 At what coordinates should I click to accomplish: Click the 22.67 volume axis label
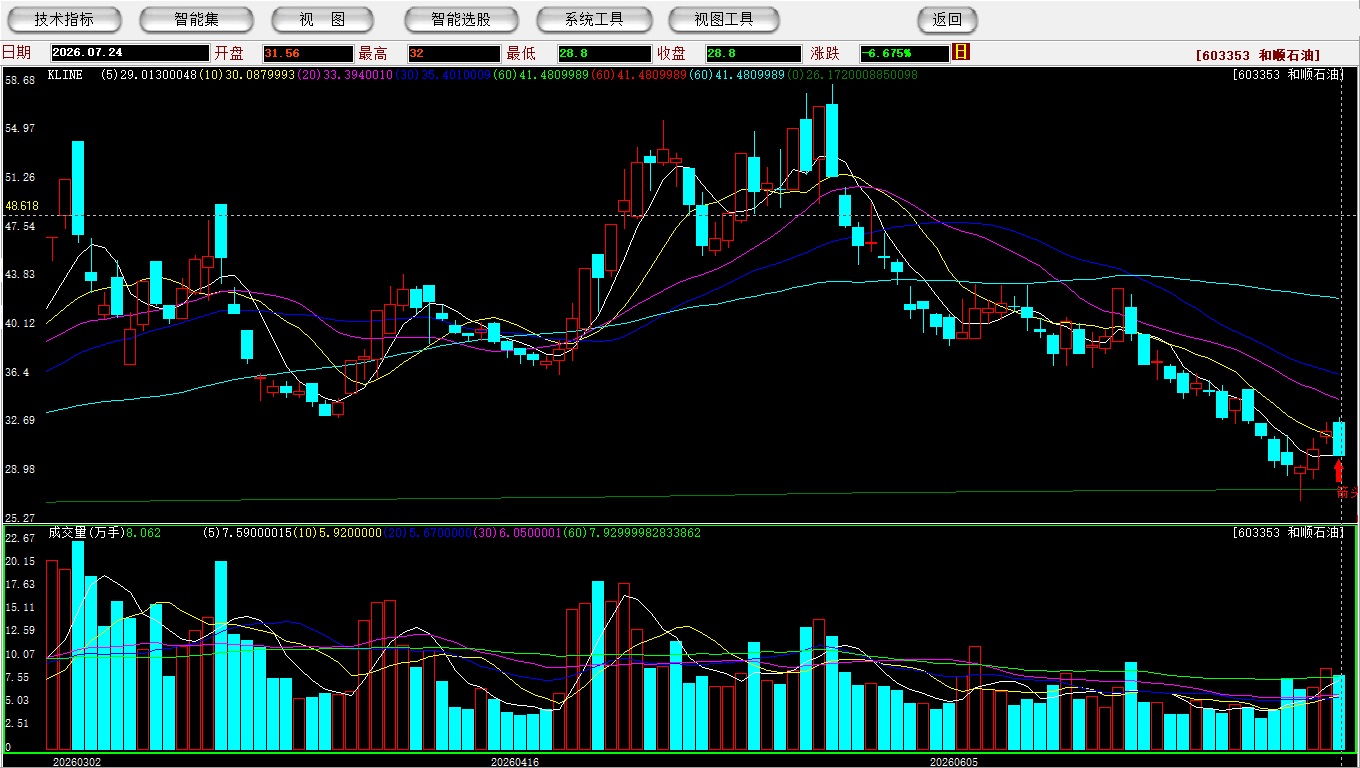tap(20, 538)
